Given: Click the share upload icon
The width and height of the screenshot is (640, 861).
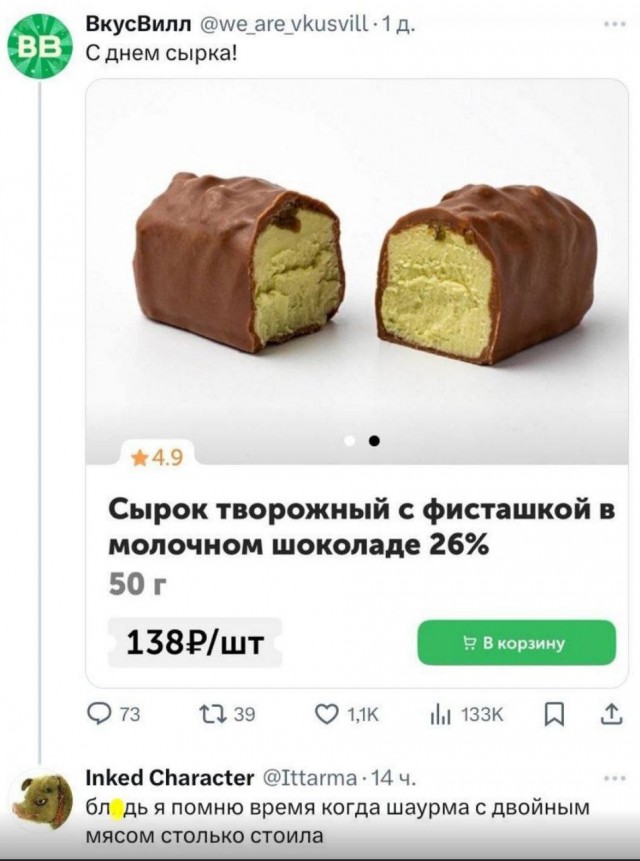Looking at the screenshot, I should [609, 712].
